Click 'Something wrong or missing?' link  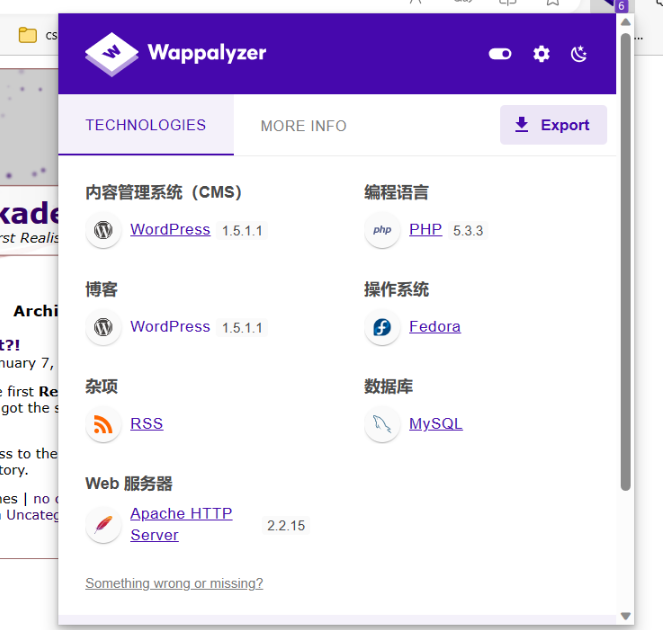click(174, 584)
